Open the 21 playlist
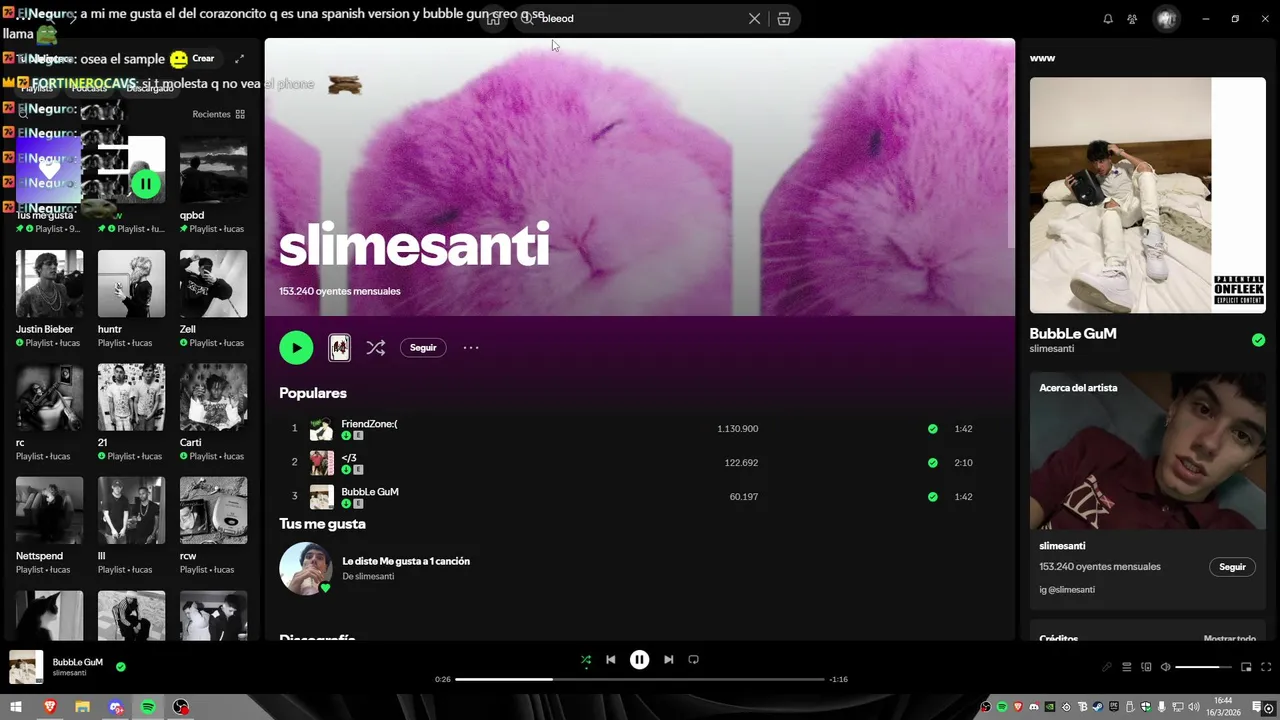 [131, 411]
